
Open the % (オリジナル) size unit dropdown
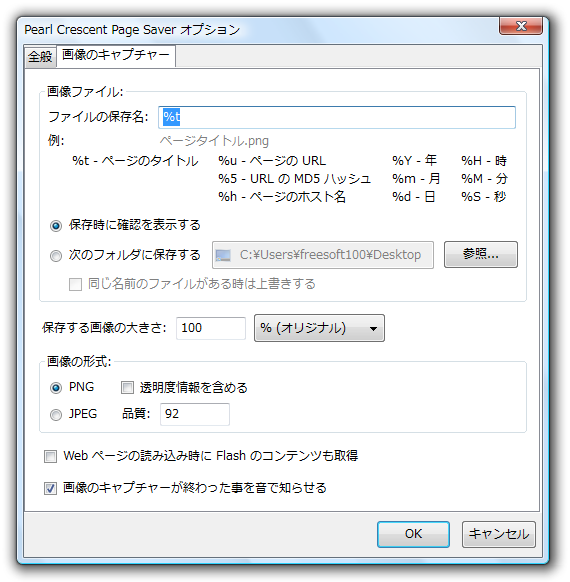point(319,328)
